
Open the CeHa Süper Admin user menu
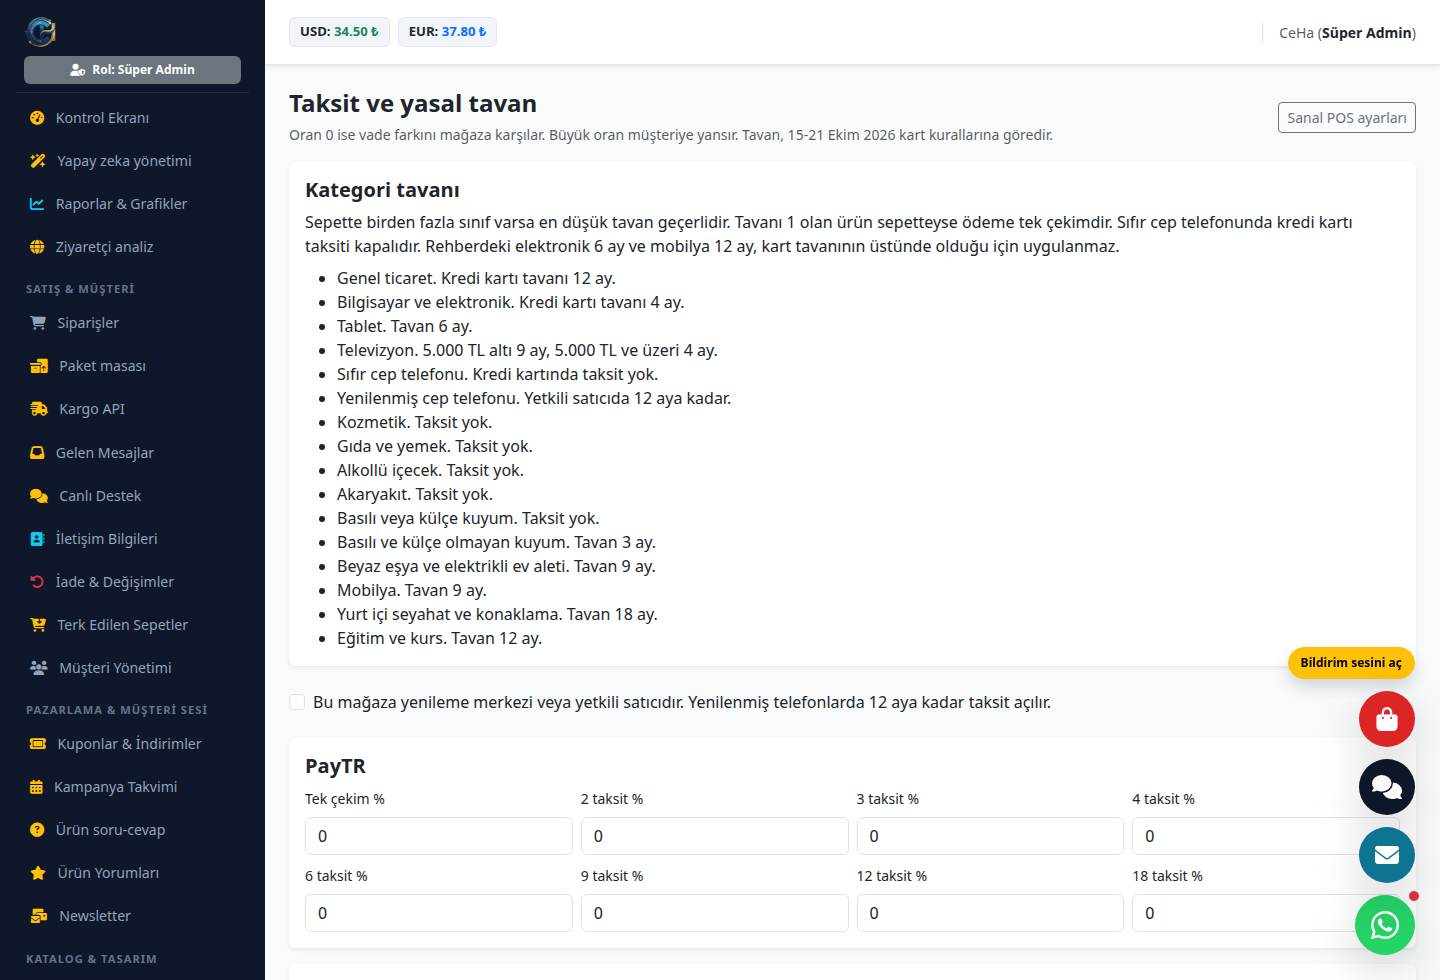pos(1347,33)
